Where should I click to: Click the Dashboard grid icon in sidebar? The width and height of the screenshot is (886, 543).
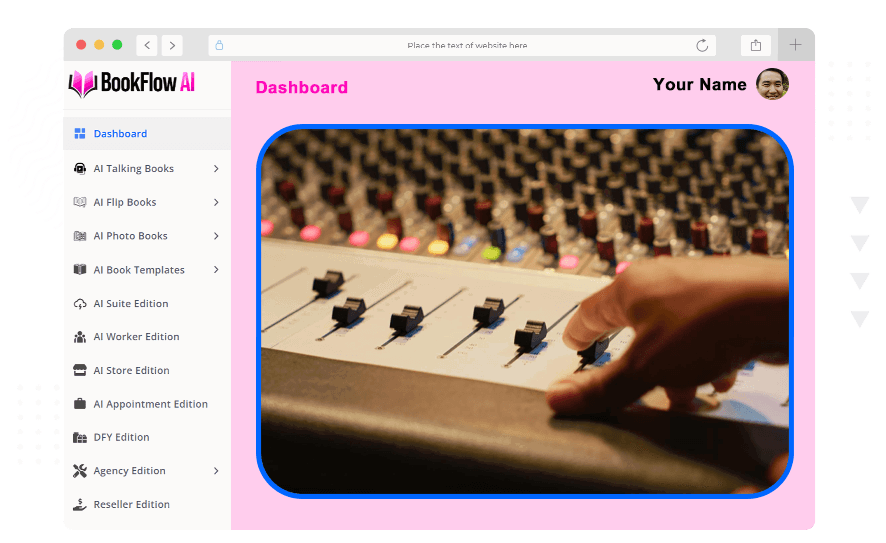pos(80,134)
